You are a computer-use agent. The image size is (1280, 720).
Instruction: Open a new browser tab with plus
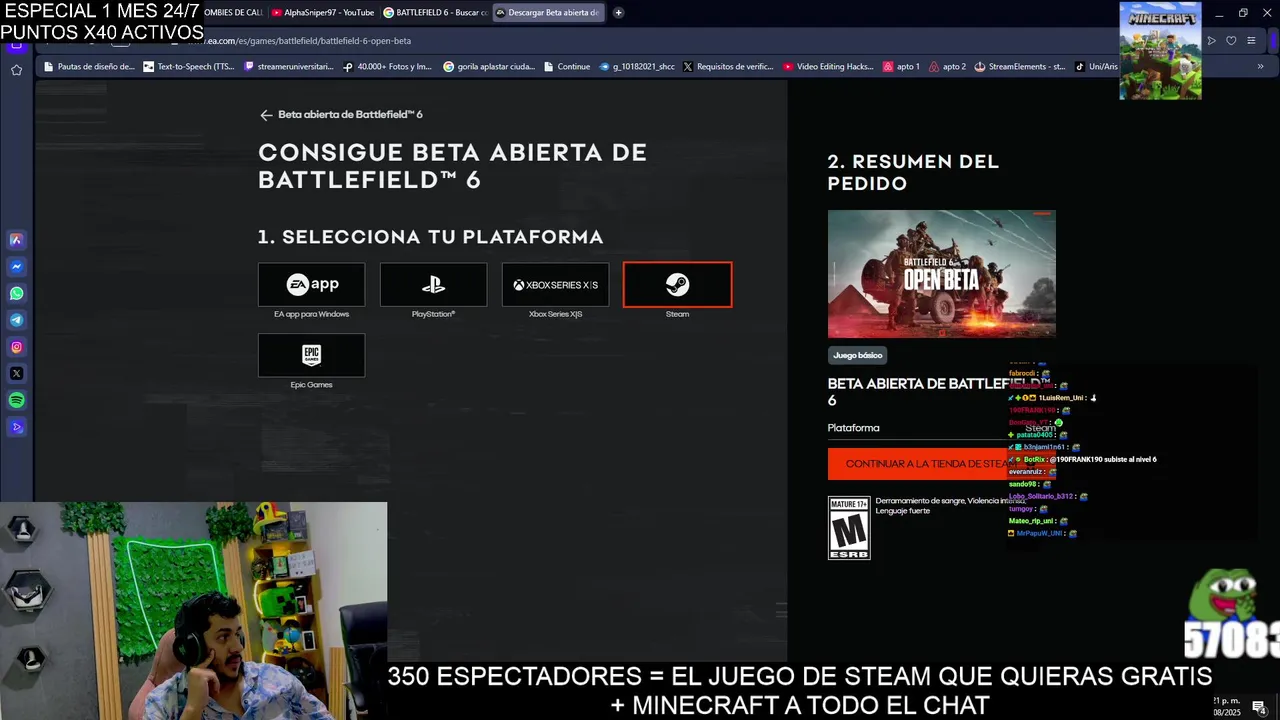click(x=618, y=13)
